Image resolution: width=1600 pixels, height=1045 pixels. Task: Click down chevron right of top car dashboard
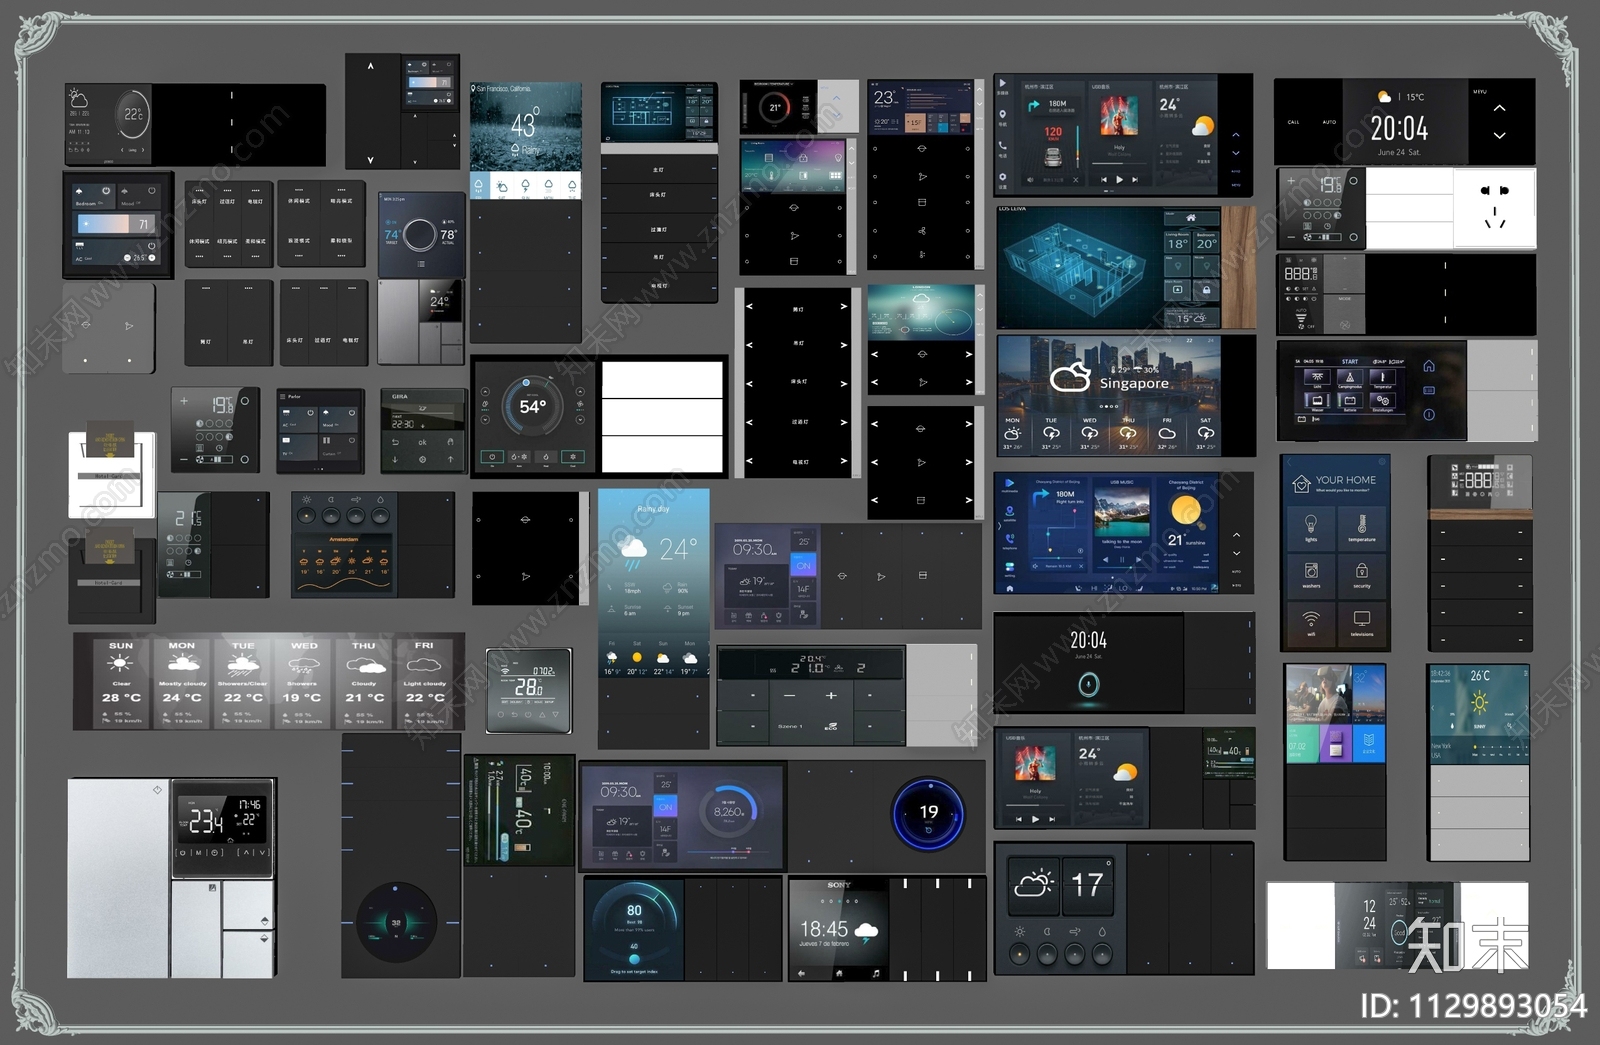tap(1236, 153)
